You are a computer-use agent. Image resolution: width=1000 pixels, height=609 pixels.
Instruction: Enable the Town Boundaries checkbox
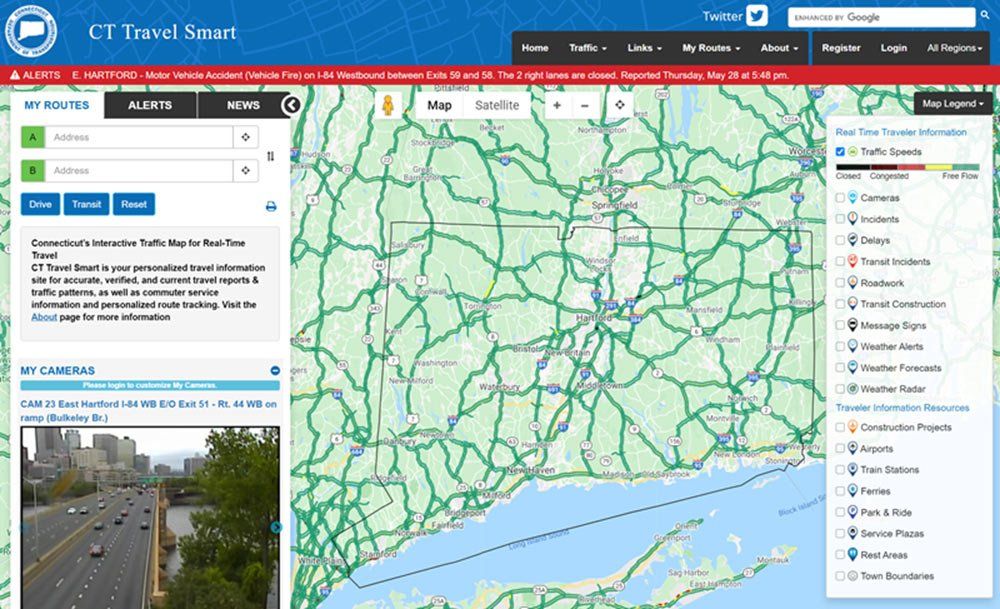(841, 576)
